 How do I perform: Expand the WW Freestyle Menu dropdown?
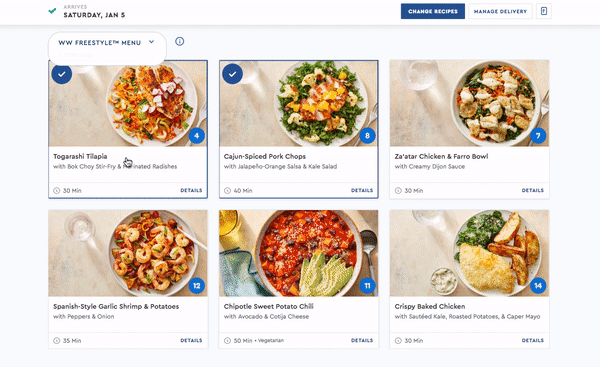click(x=107, y=42)
